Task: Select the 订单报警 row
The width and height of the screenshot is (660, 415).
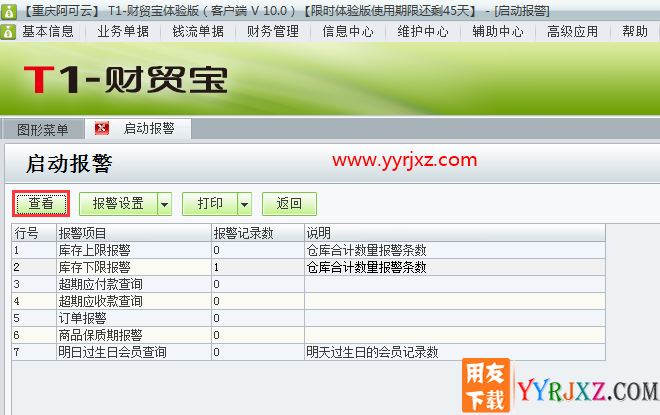Action: tap(309, 318)
